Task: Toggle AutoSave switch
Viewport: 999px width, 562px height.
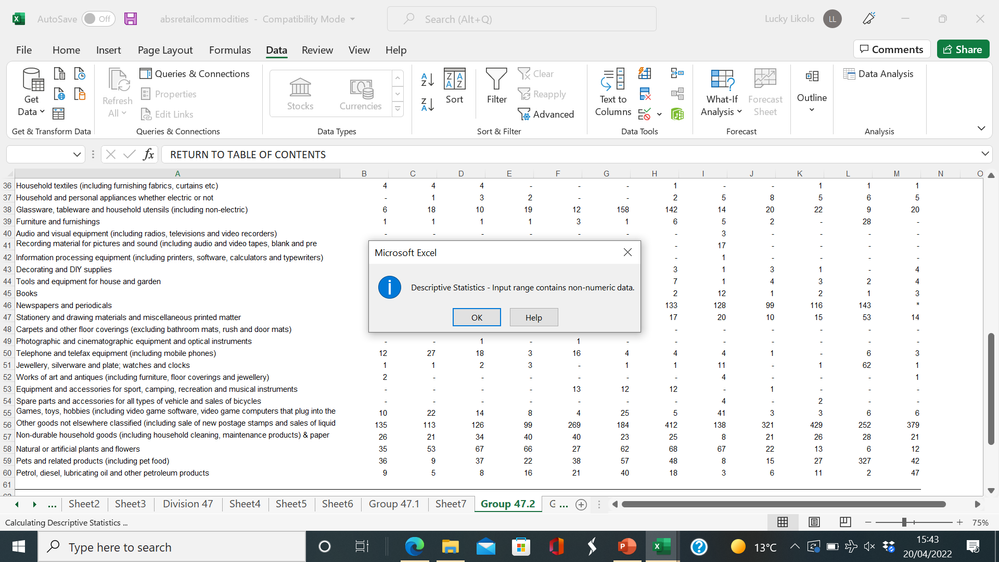Action: point(98,18)
